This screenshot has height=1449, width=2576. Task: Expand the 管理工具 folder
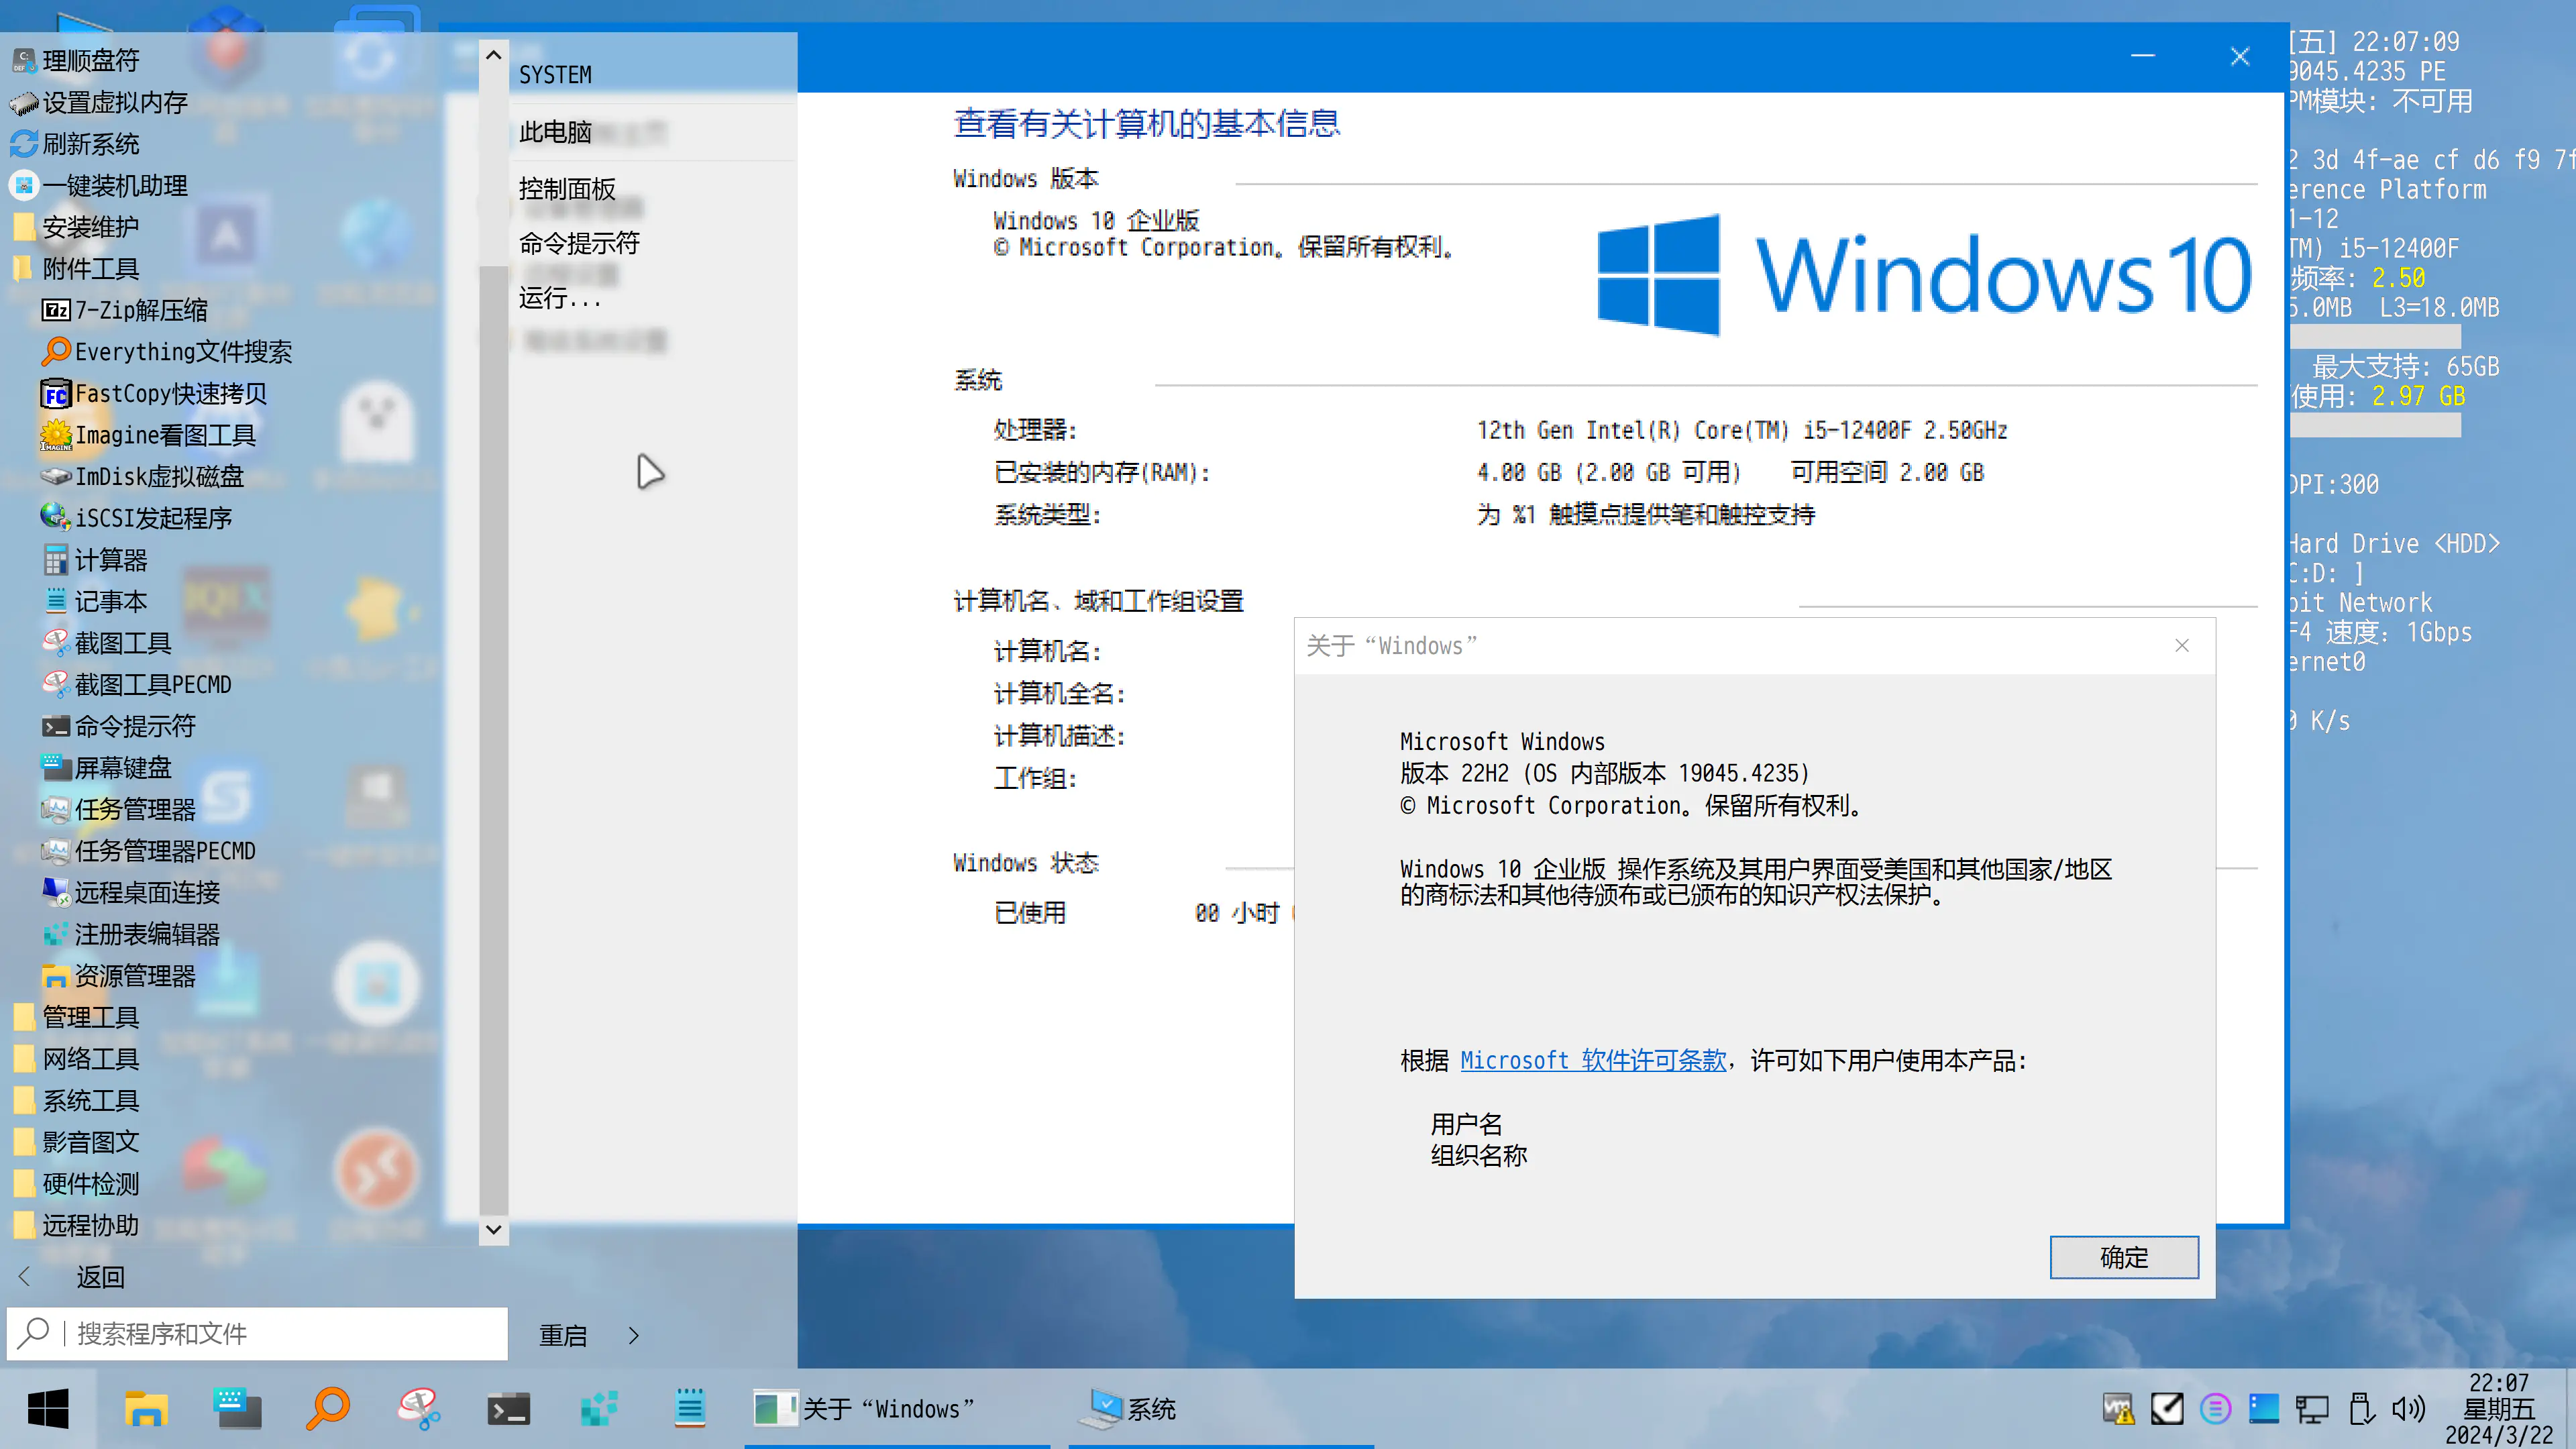90,1017
